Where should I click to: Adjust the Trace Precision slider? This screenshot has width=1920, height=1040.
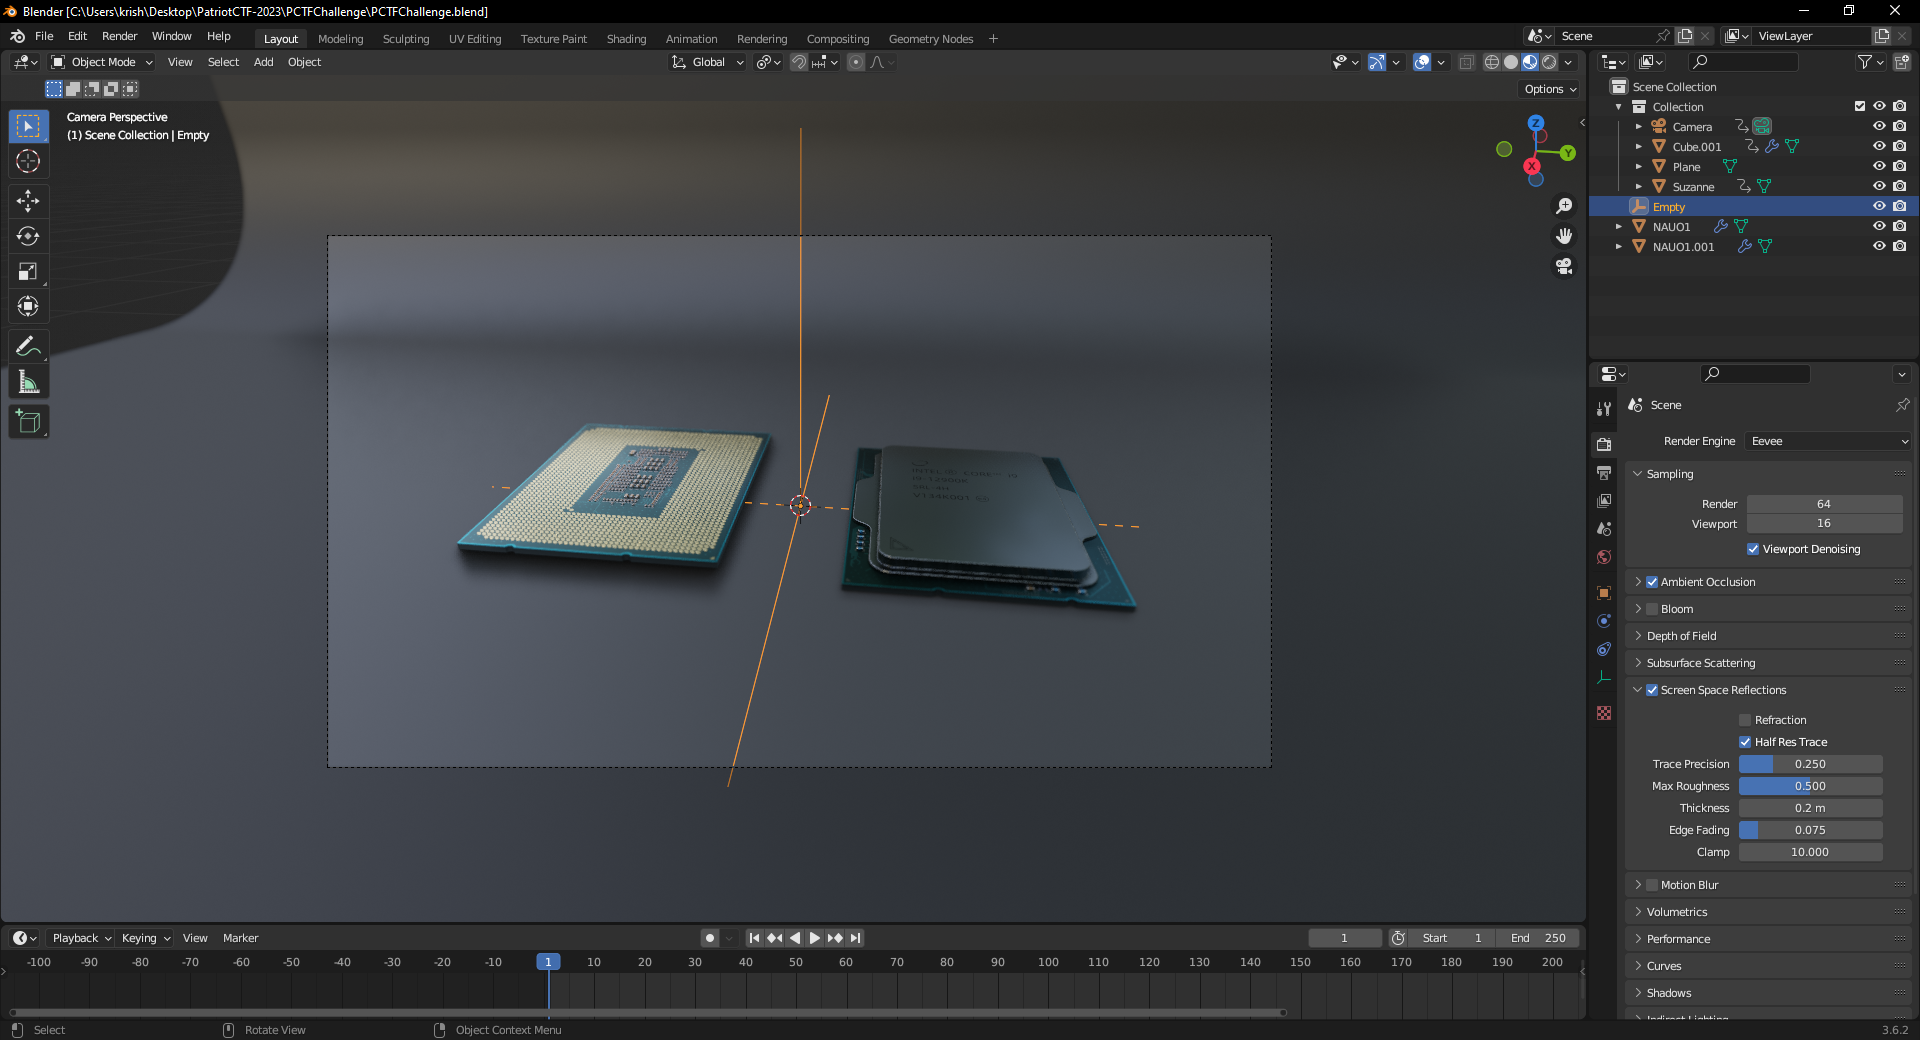point(1810,764)
